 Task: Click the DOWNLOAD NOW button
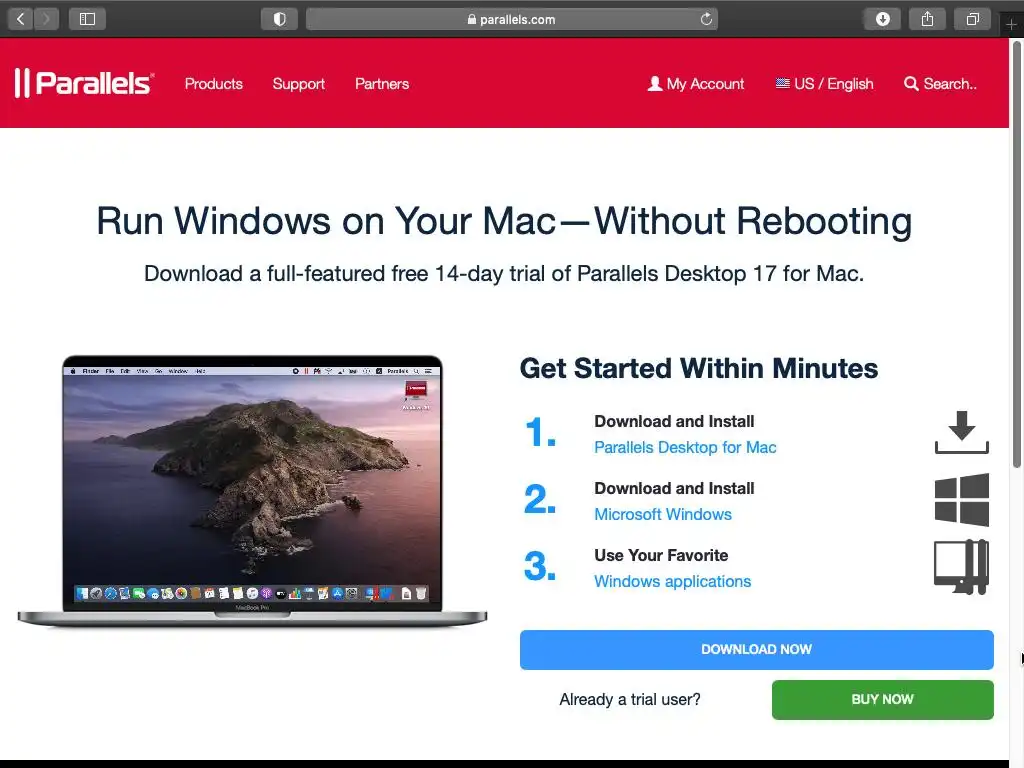[756, 649]
